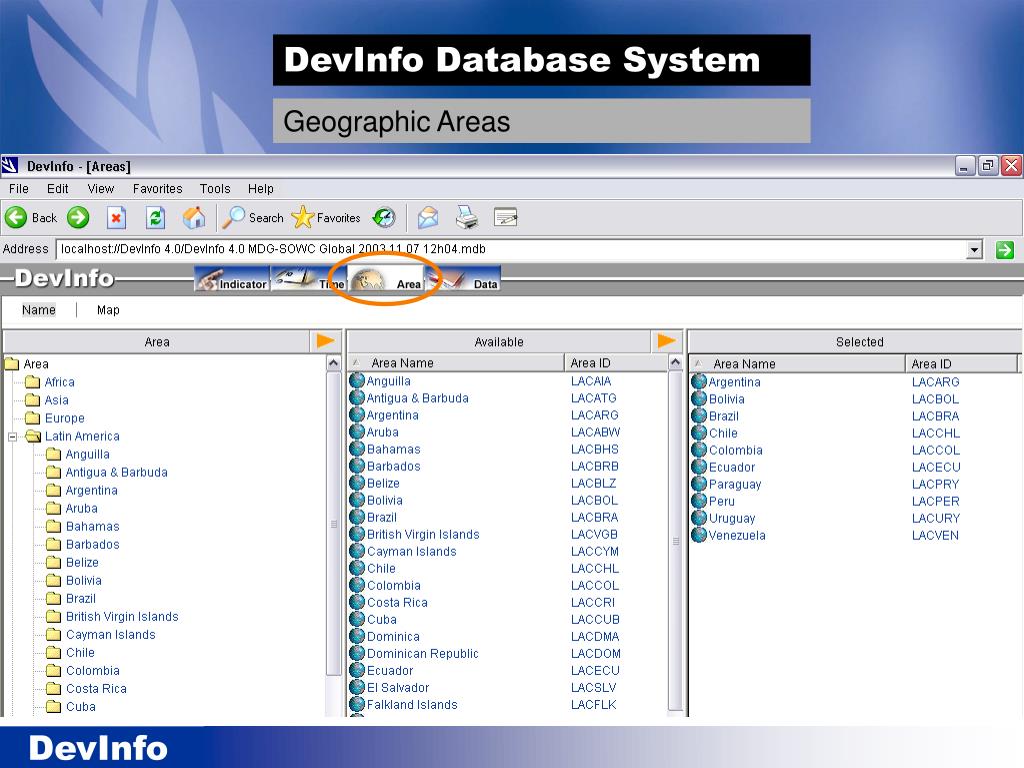Click the Search magnifier icon

233,217
